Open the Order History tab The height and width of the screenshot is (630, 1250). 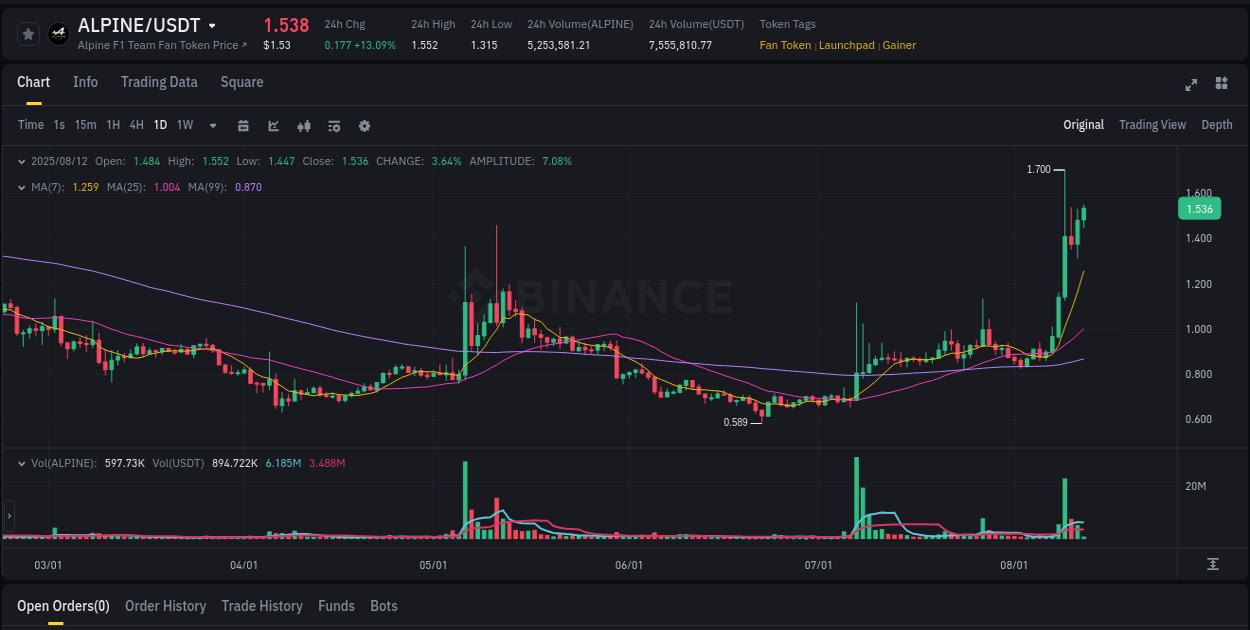tap(165, 606)
